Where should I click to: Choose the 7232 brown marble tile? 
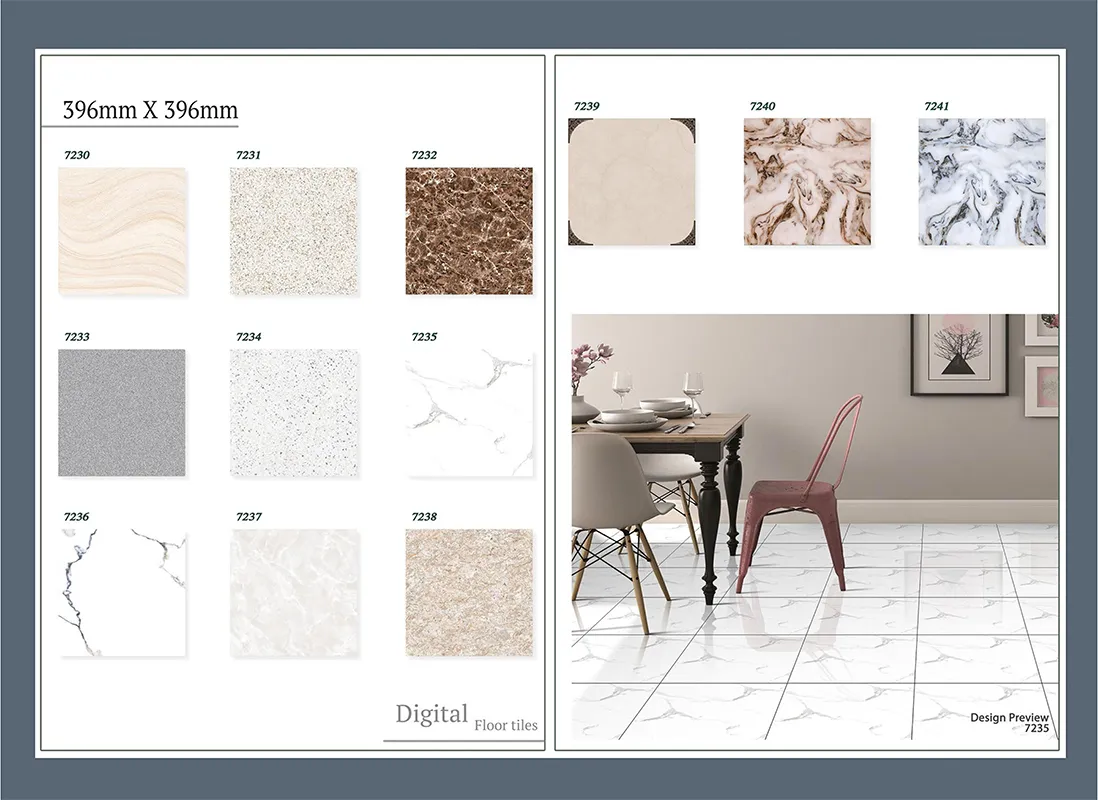tap(469, 231)
